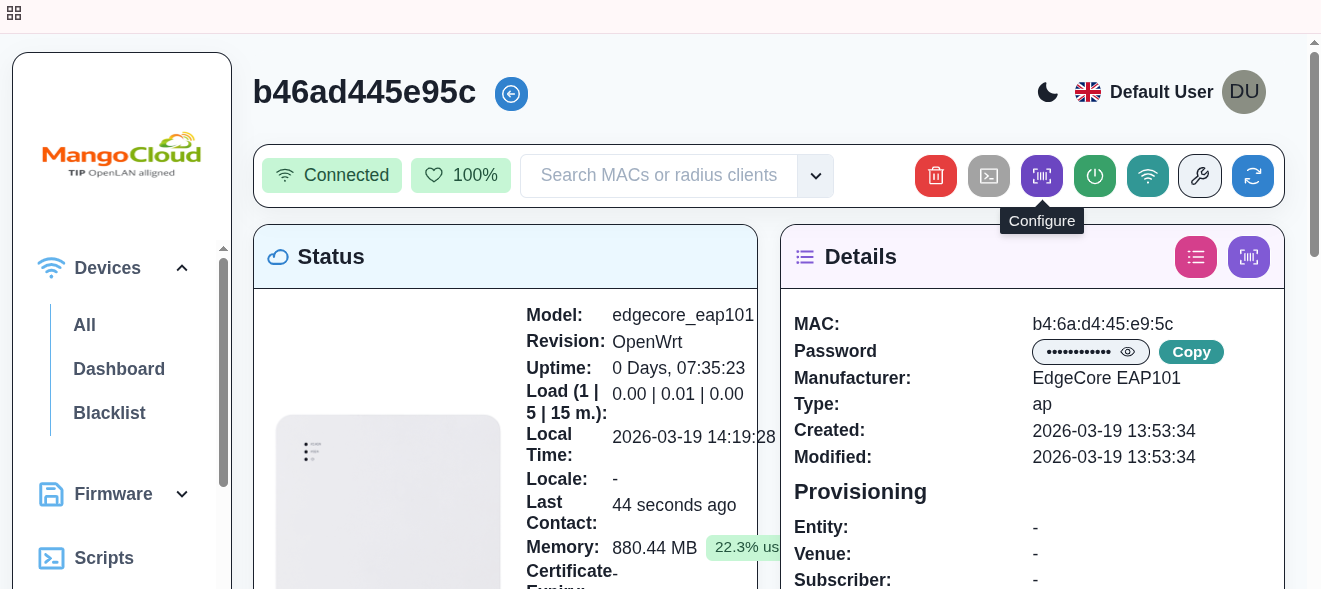This screenshot has width=1321, height=589.
Task: Open the terminal console icon
Action: (x=988, y=176)
